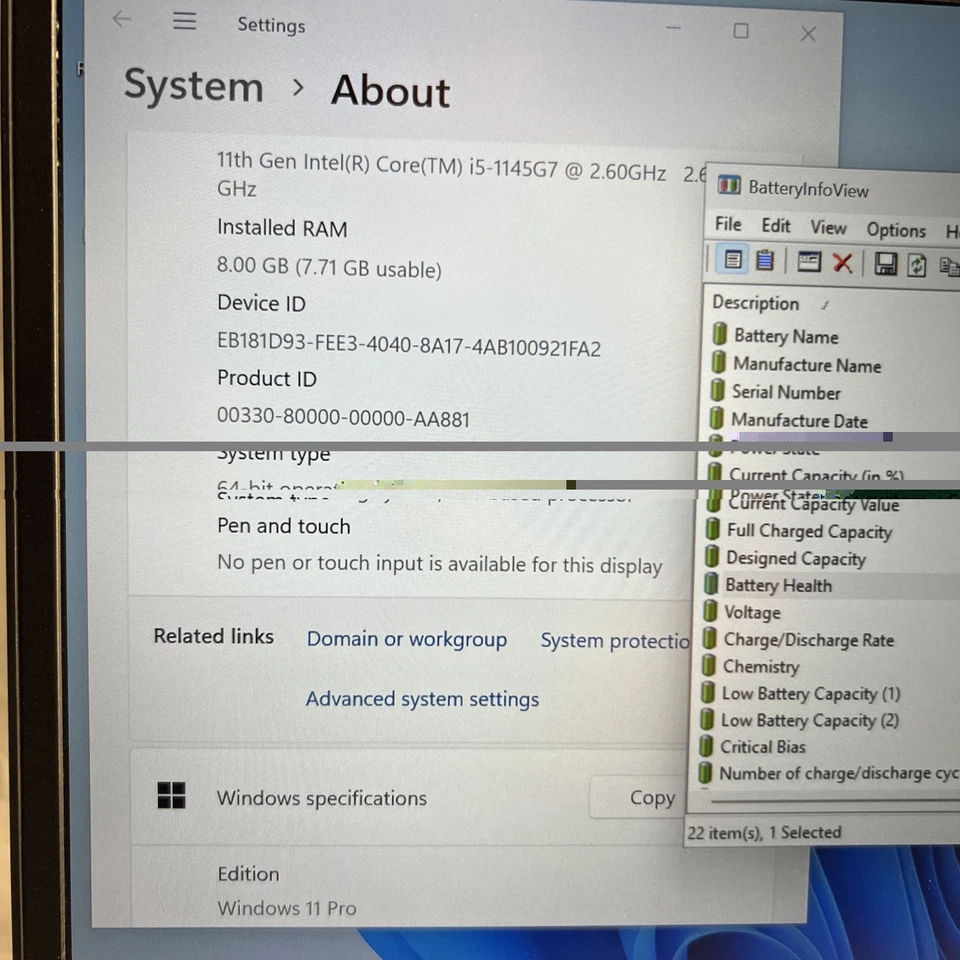The image size is (960, 960).
Task: Open the Settings hamburger navigation menu
Action: click(x=184, y=21)
